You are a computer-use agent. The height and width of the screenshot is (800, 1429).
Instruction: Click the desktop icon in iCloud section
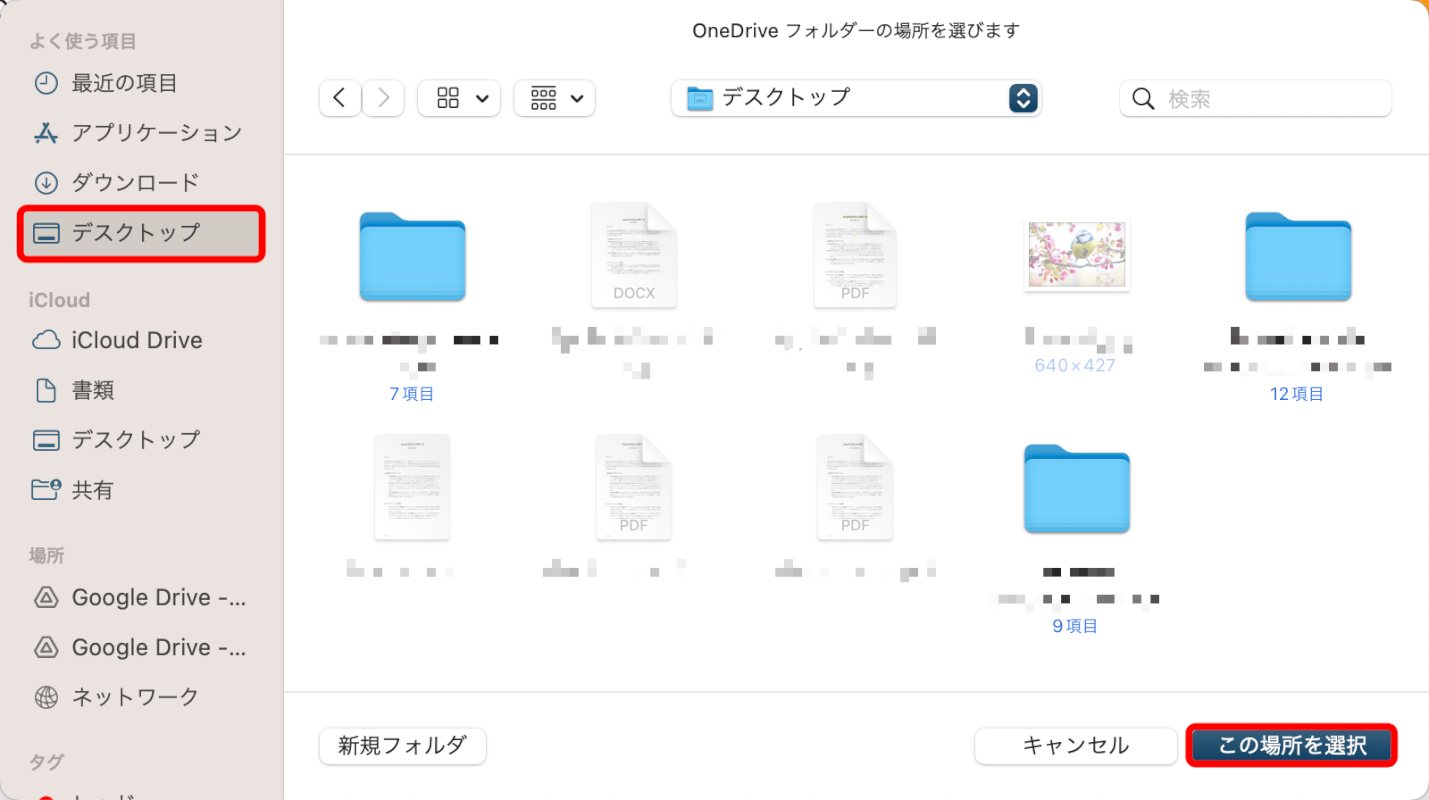tap(46, 440)
